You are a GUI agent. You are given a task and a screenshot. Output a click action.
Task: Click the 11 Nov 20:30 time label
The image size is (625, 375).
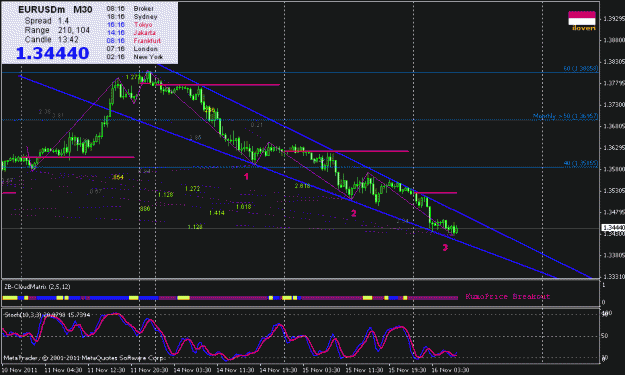click(x=149, y=370)
